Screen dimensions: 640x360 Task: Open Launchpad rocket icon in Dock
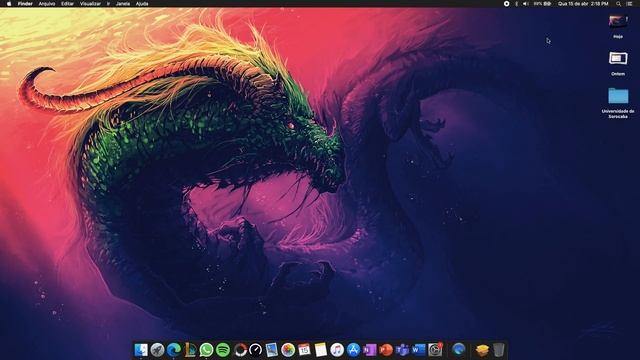[158, 350]
